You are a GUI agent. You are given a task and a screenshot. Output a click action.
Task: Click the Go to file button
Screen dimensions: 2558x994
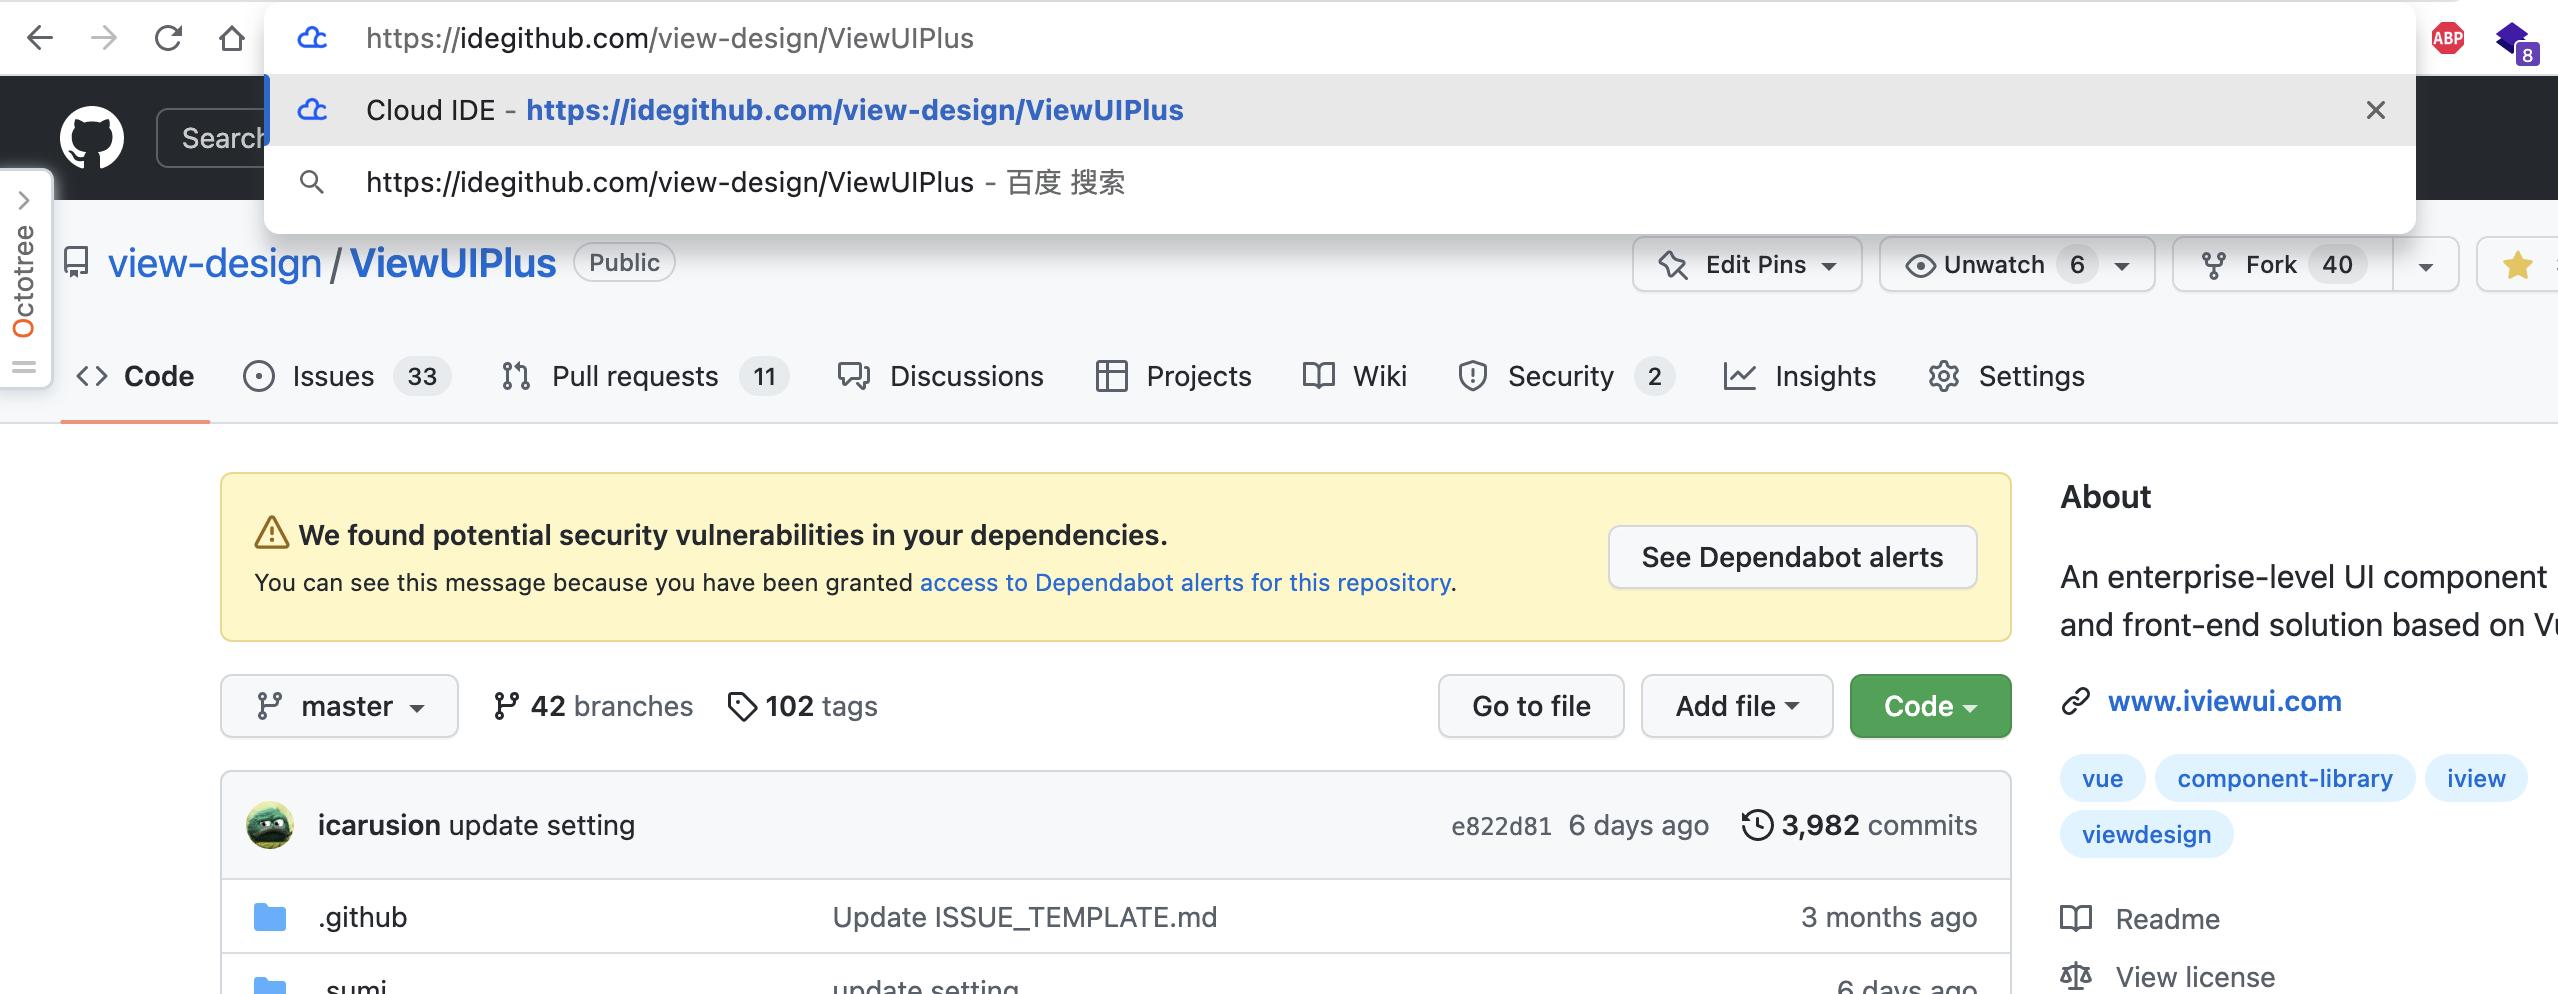point(1531,706)
